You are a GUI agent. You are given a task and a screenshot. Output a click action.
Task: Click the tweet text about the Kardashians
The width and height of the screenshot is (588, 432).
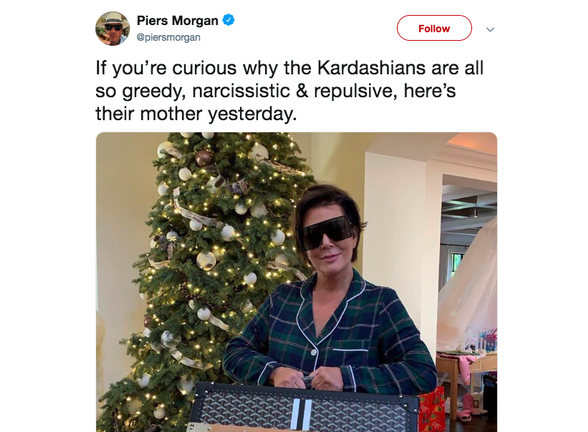tap(290, 91)
